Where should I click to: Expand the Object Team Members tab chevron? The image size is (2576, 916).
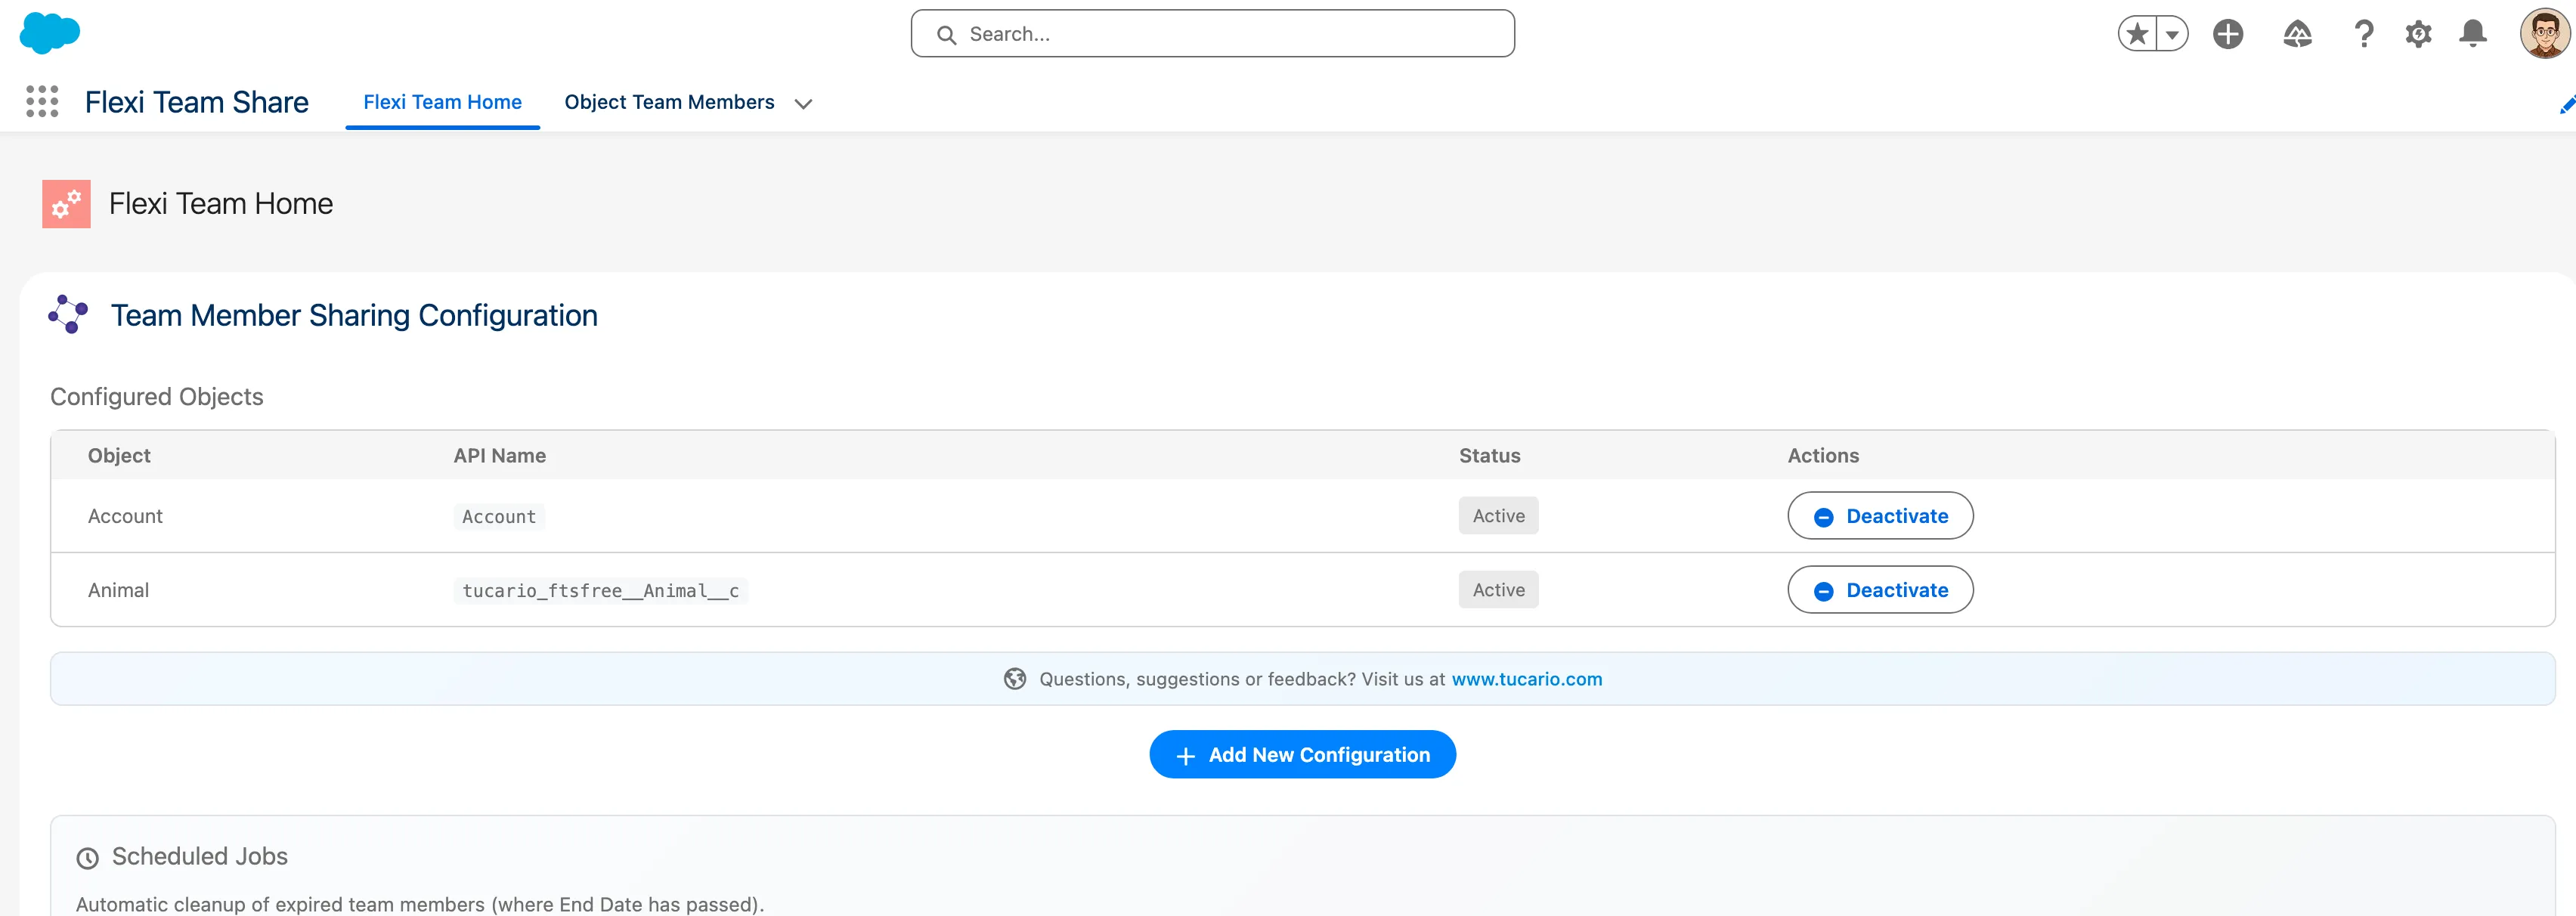(804, 103)
